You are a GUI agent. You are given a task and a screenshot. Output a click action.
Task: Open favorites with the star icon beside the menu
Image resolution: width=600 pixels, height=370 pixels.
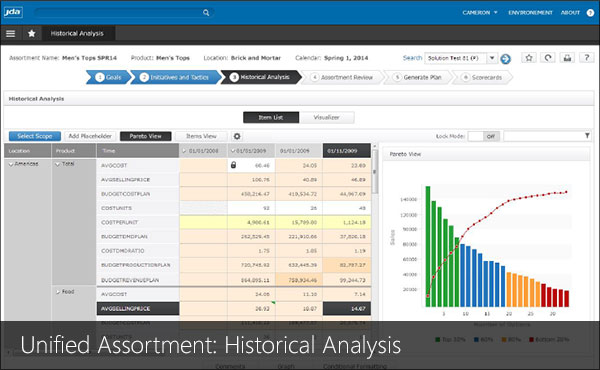pyautogui.click(x=32, y=34)
